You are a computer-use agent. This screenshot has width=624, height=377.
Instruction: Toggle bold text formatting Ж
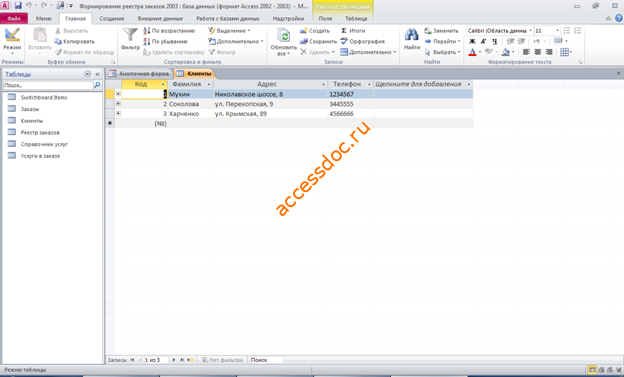[472, 41]
